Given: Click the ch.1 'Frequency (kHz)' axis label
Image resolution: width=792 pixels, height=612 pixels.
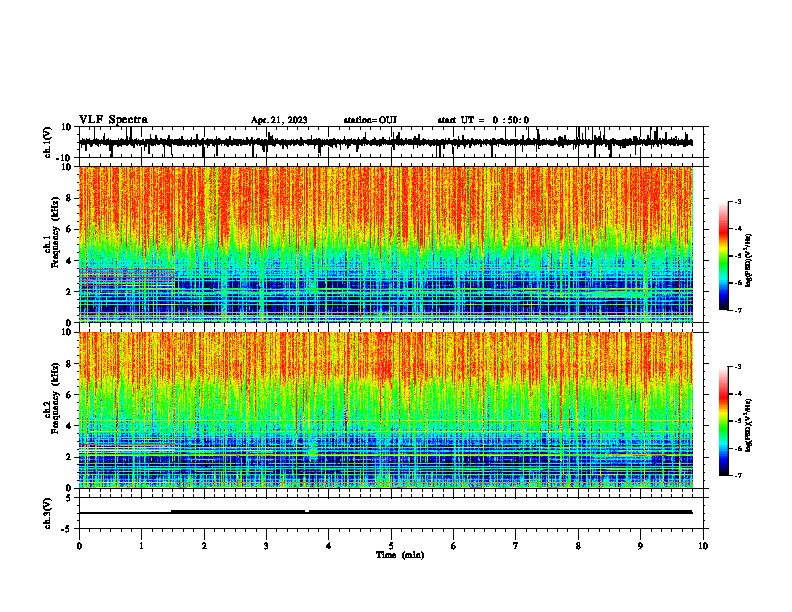Looking at the screenshot, I should (x=55, y=233).
